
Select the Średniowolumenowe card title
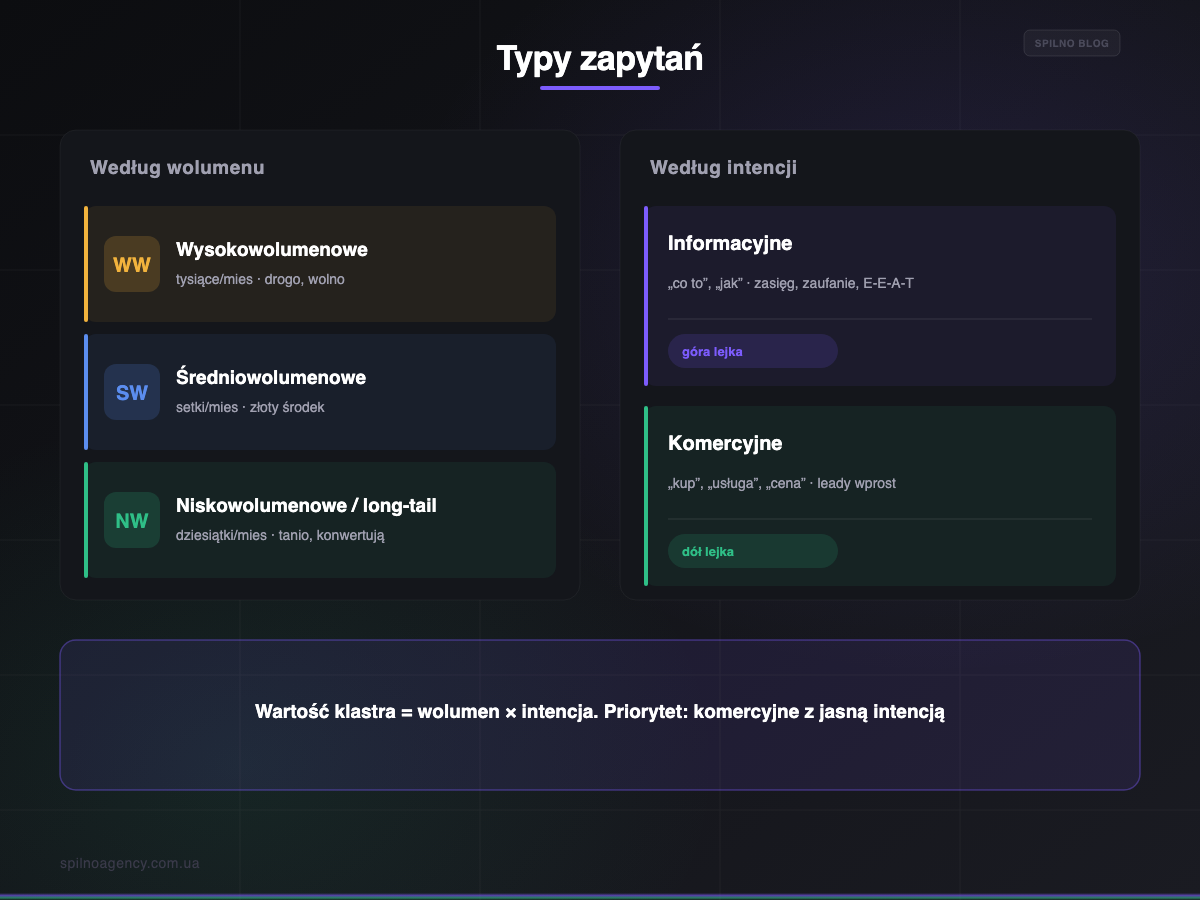(x=271, y=377)
